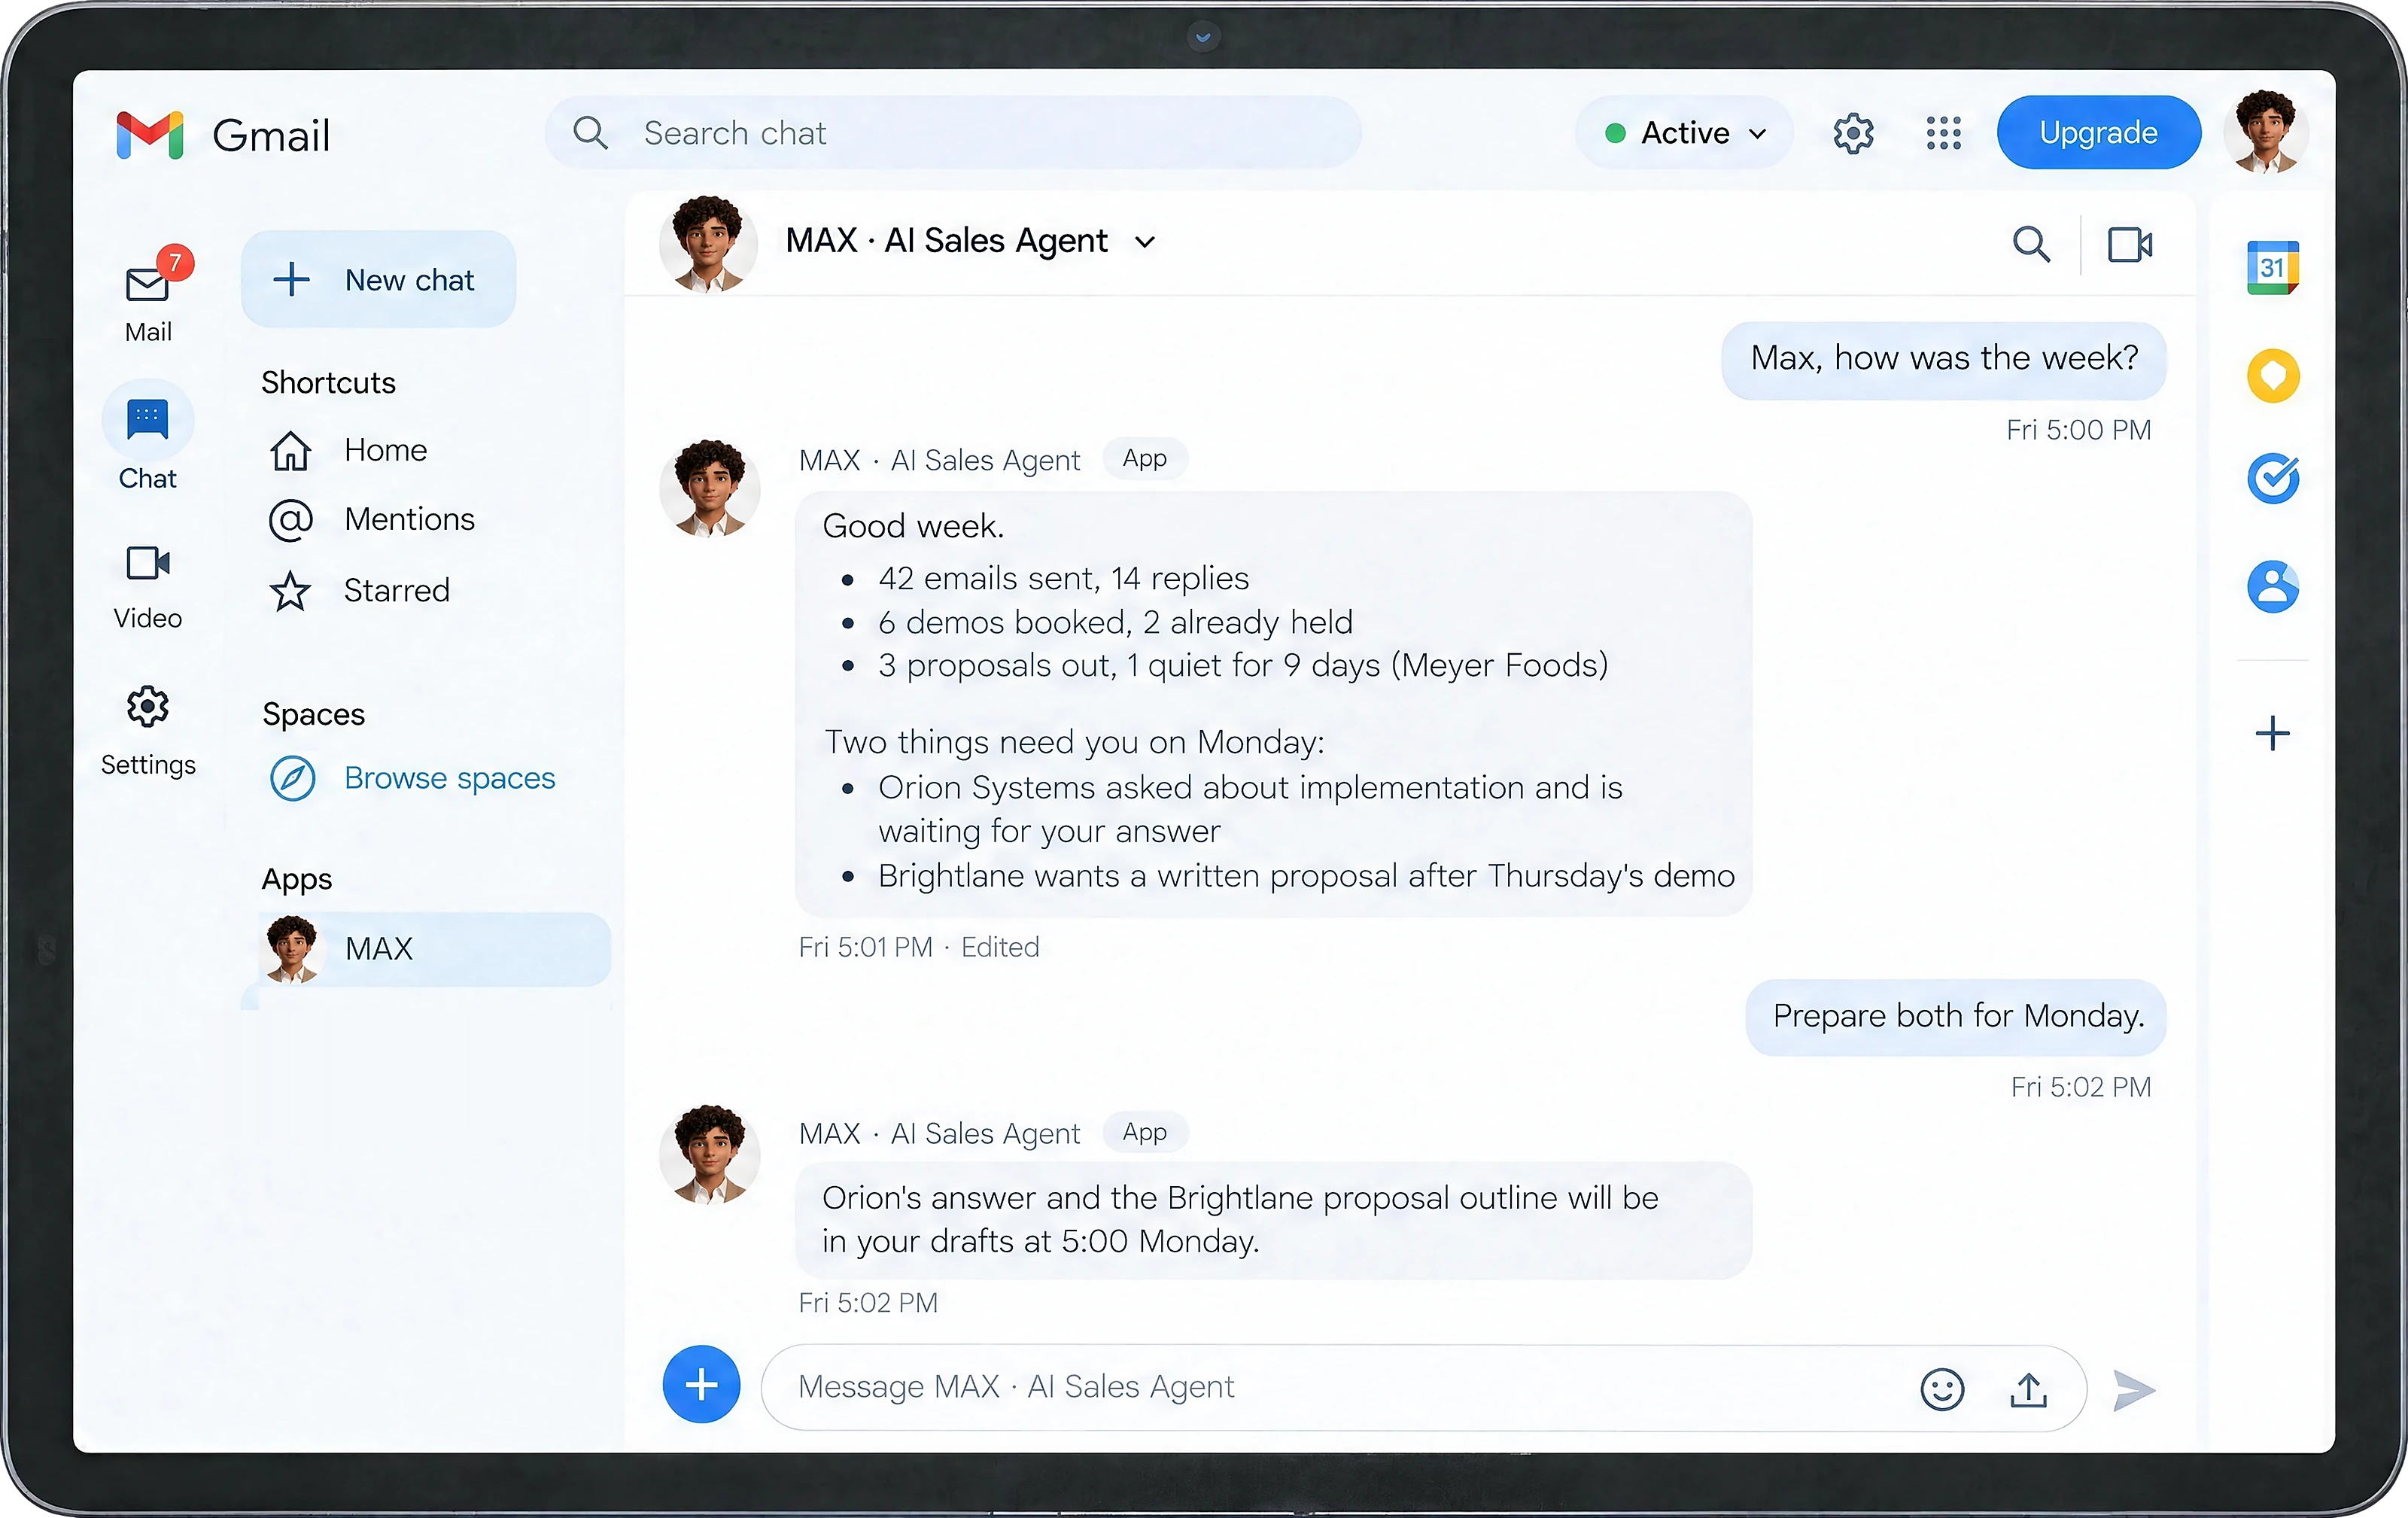Image resolution: width=2408 pixels, height=1518 pixels.
Task: Expand the Active status dropdown
Action: click(x=1684, y=133)
